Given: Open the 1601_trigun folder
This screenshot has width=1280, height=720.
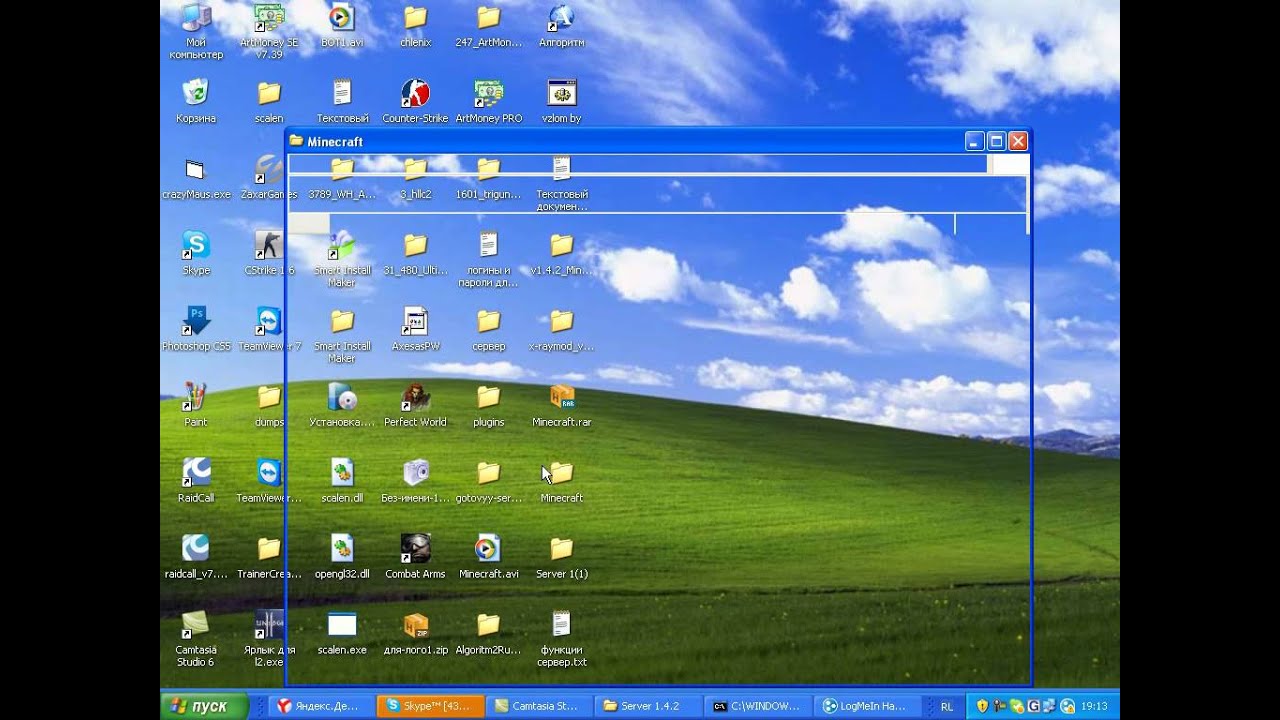Looking at the screenshot, I should 489,177.
